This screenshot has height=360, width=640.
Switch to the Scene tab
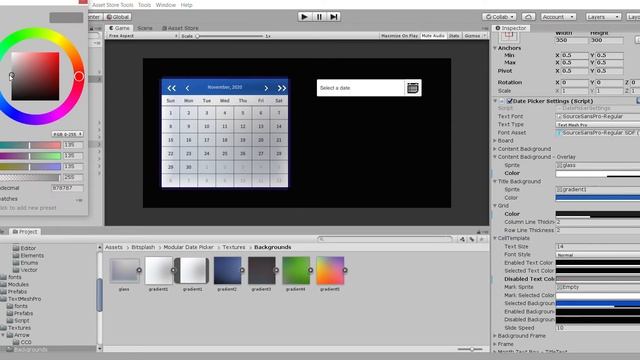point(144,28)
